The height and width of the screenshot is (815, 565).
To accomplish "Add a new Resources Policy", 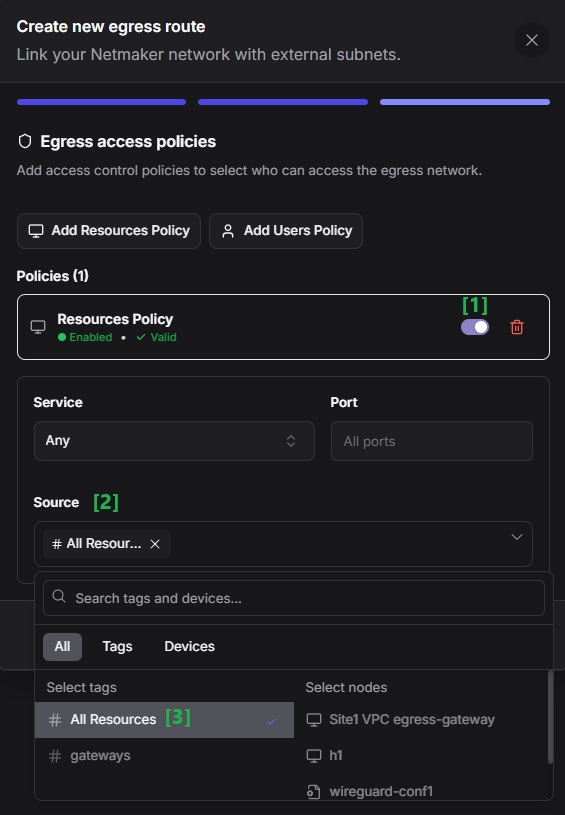I will click(x=109, y=231).
